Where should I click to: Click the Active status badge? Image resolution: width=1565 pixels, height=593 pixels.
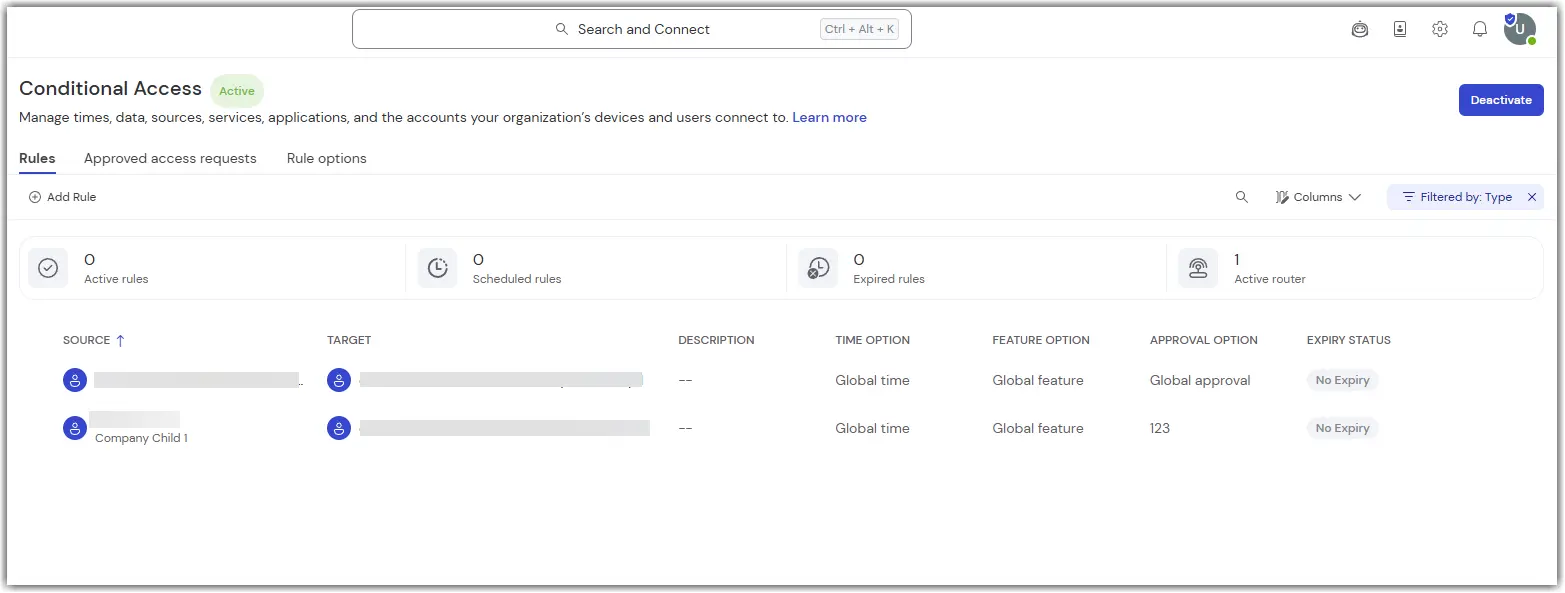pos(237,91)
